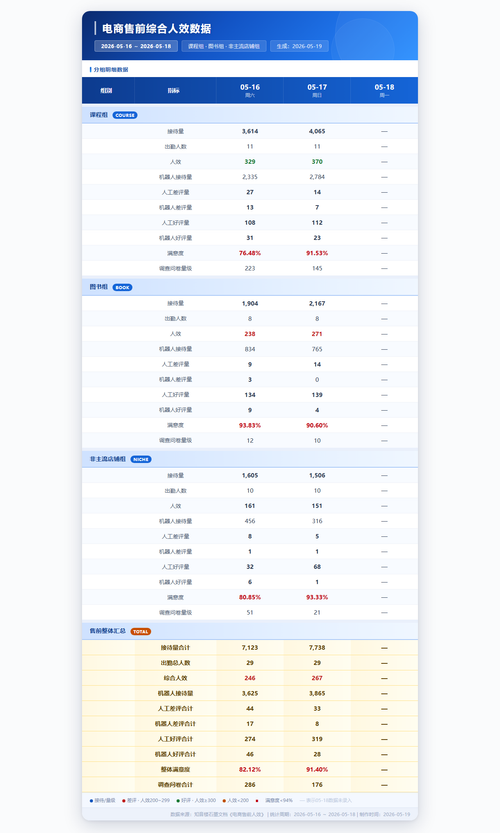Click the blue legend dot for 接待/量级

click(91, 801)
